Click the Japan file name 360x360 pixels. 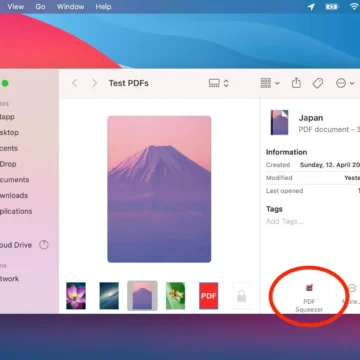click(x=311, y=118)
